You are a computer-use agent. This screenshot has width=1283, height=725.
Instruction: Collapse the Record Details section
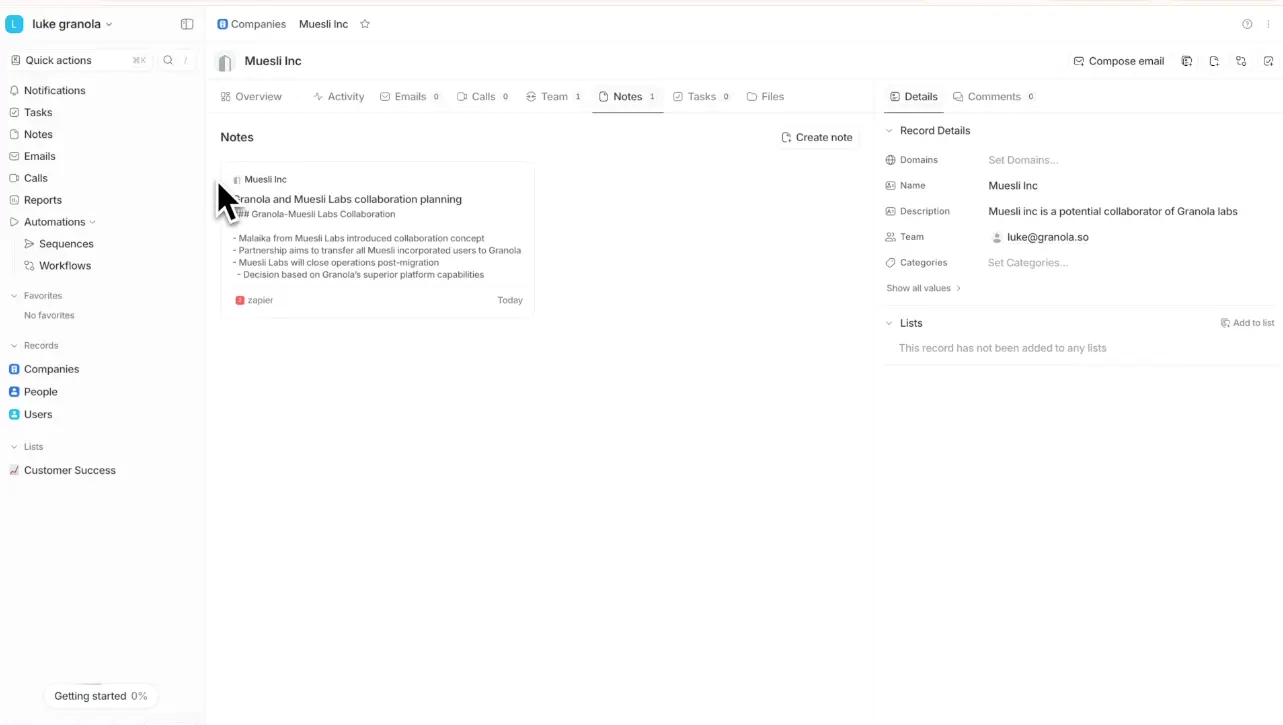pos(889,131)
